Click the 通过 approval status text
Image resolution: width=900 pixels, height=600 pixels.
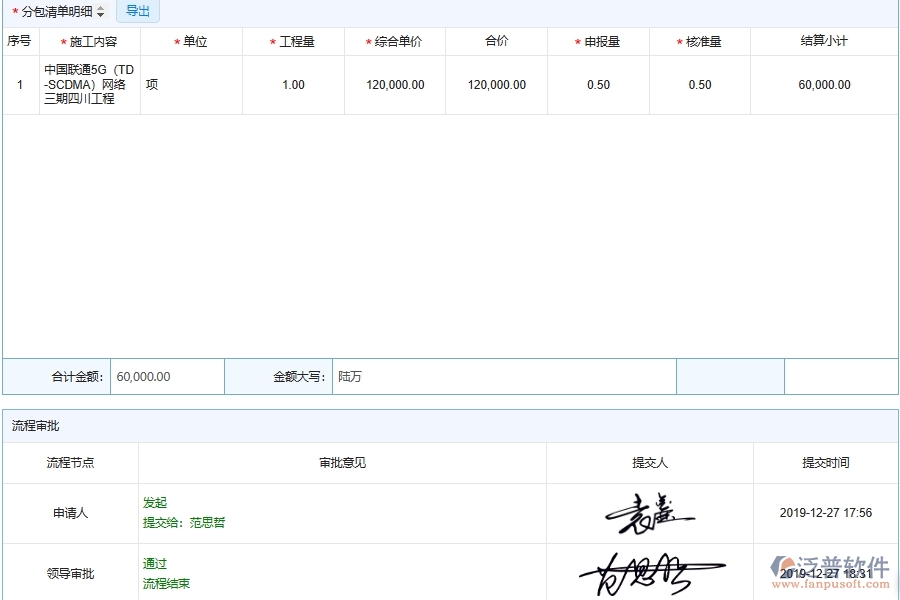[x=155, y=564]
